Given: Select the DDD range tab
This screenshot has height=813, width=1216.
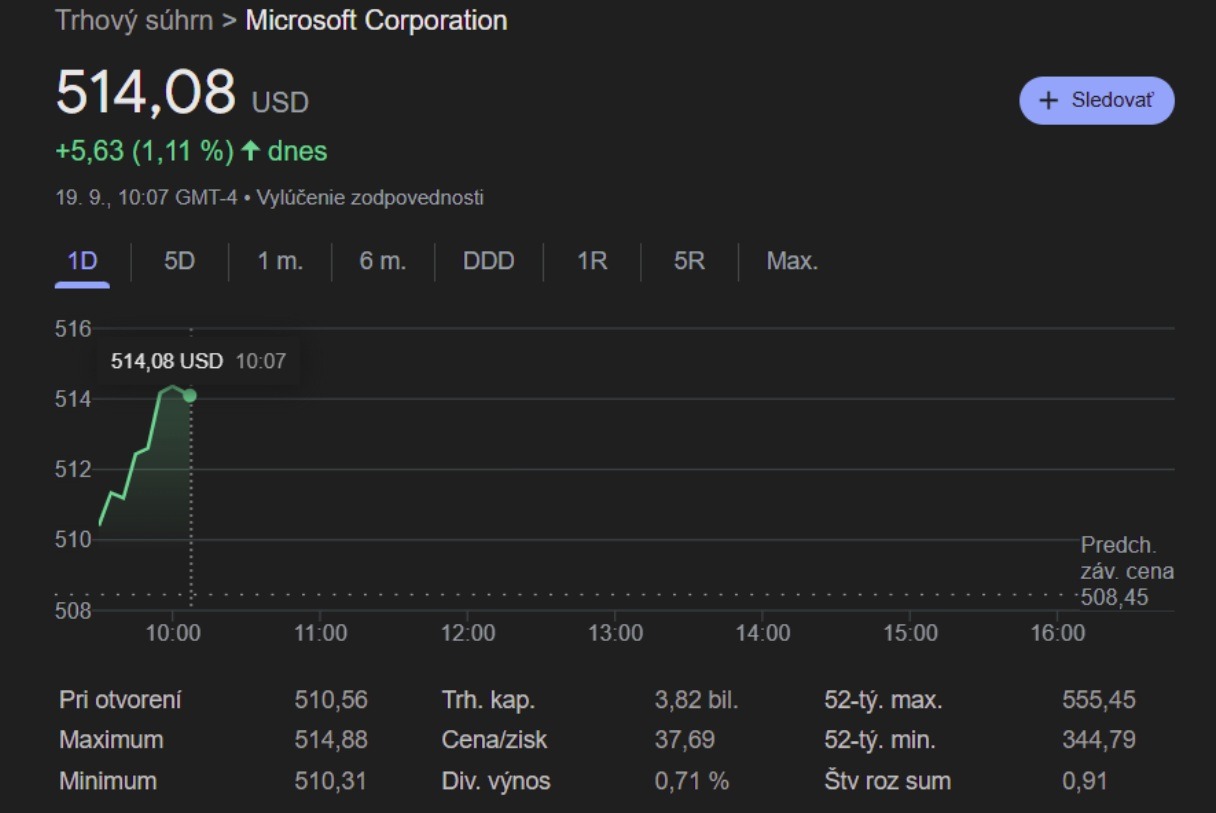Looking at the screenshot, I should (x=488, y=262).
